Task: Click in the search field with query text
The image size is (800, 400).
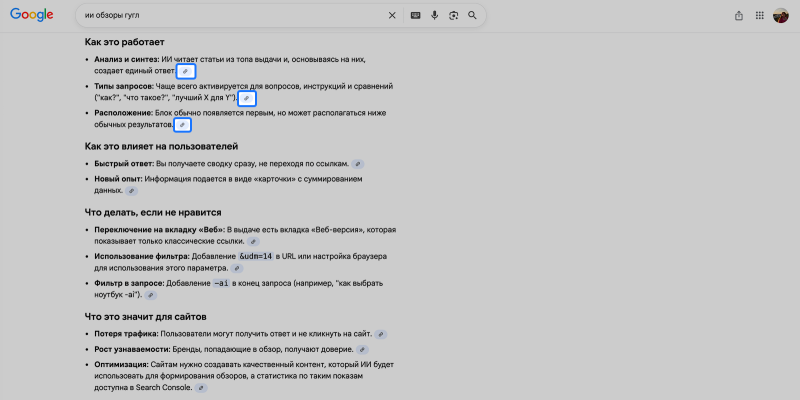Action: click(230, 15)
